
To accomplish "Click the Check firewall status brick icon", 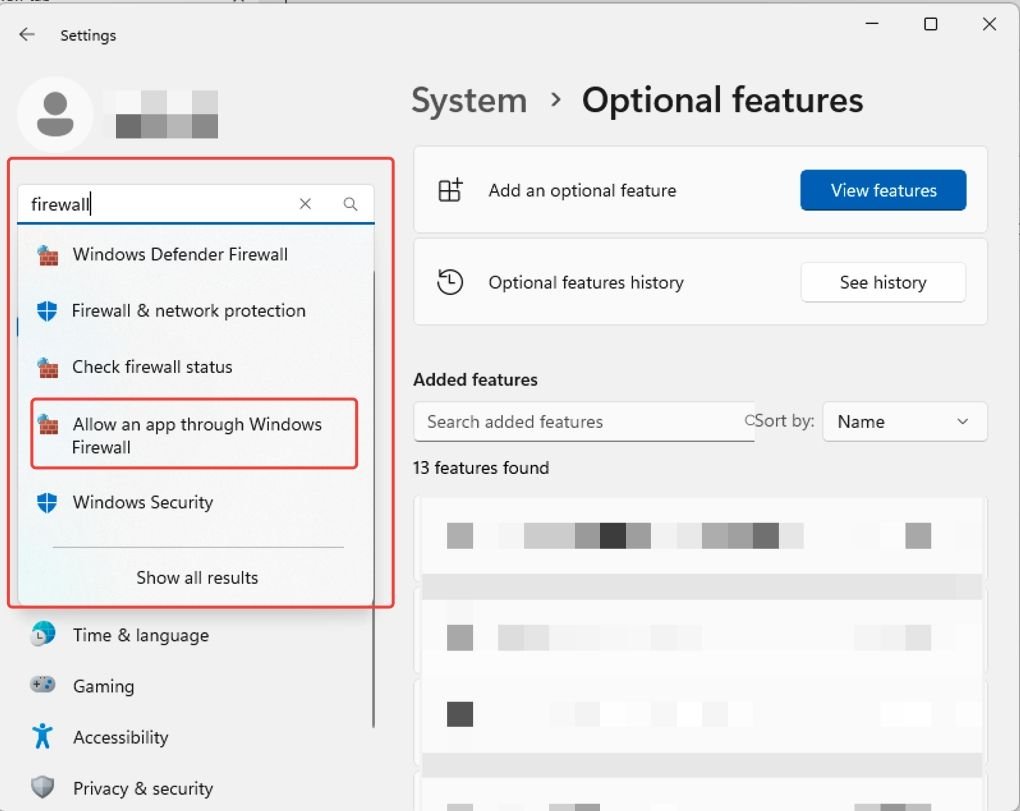I will (47, 367).
